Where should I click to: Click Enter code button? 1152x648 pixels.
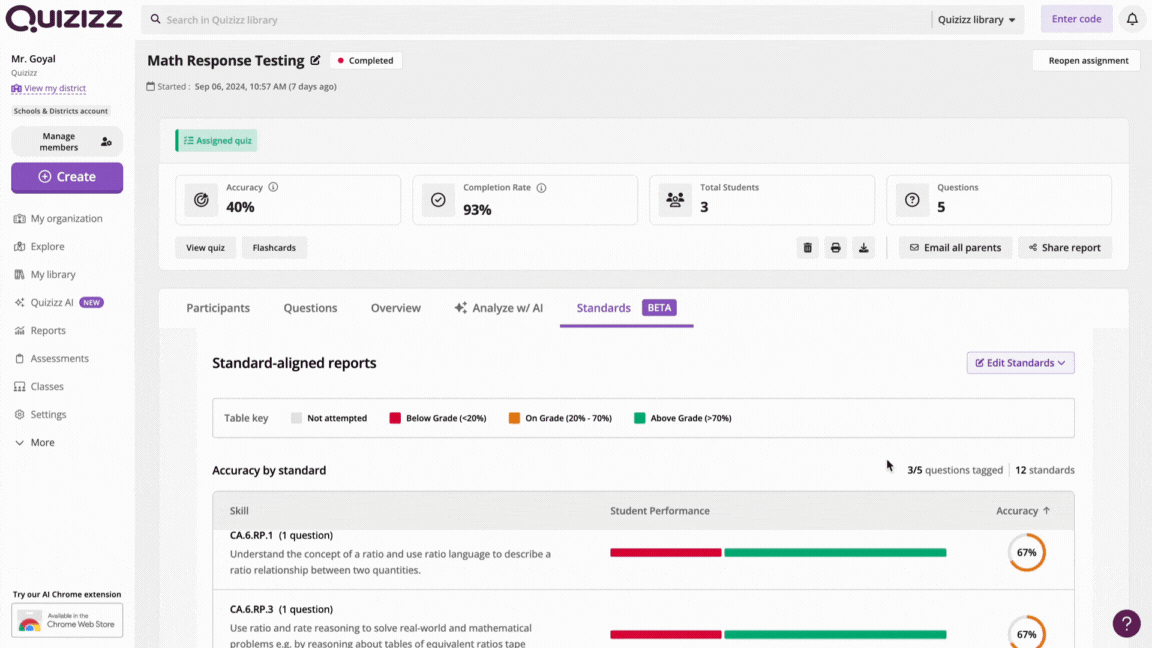click(x=1076, y=19)
